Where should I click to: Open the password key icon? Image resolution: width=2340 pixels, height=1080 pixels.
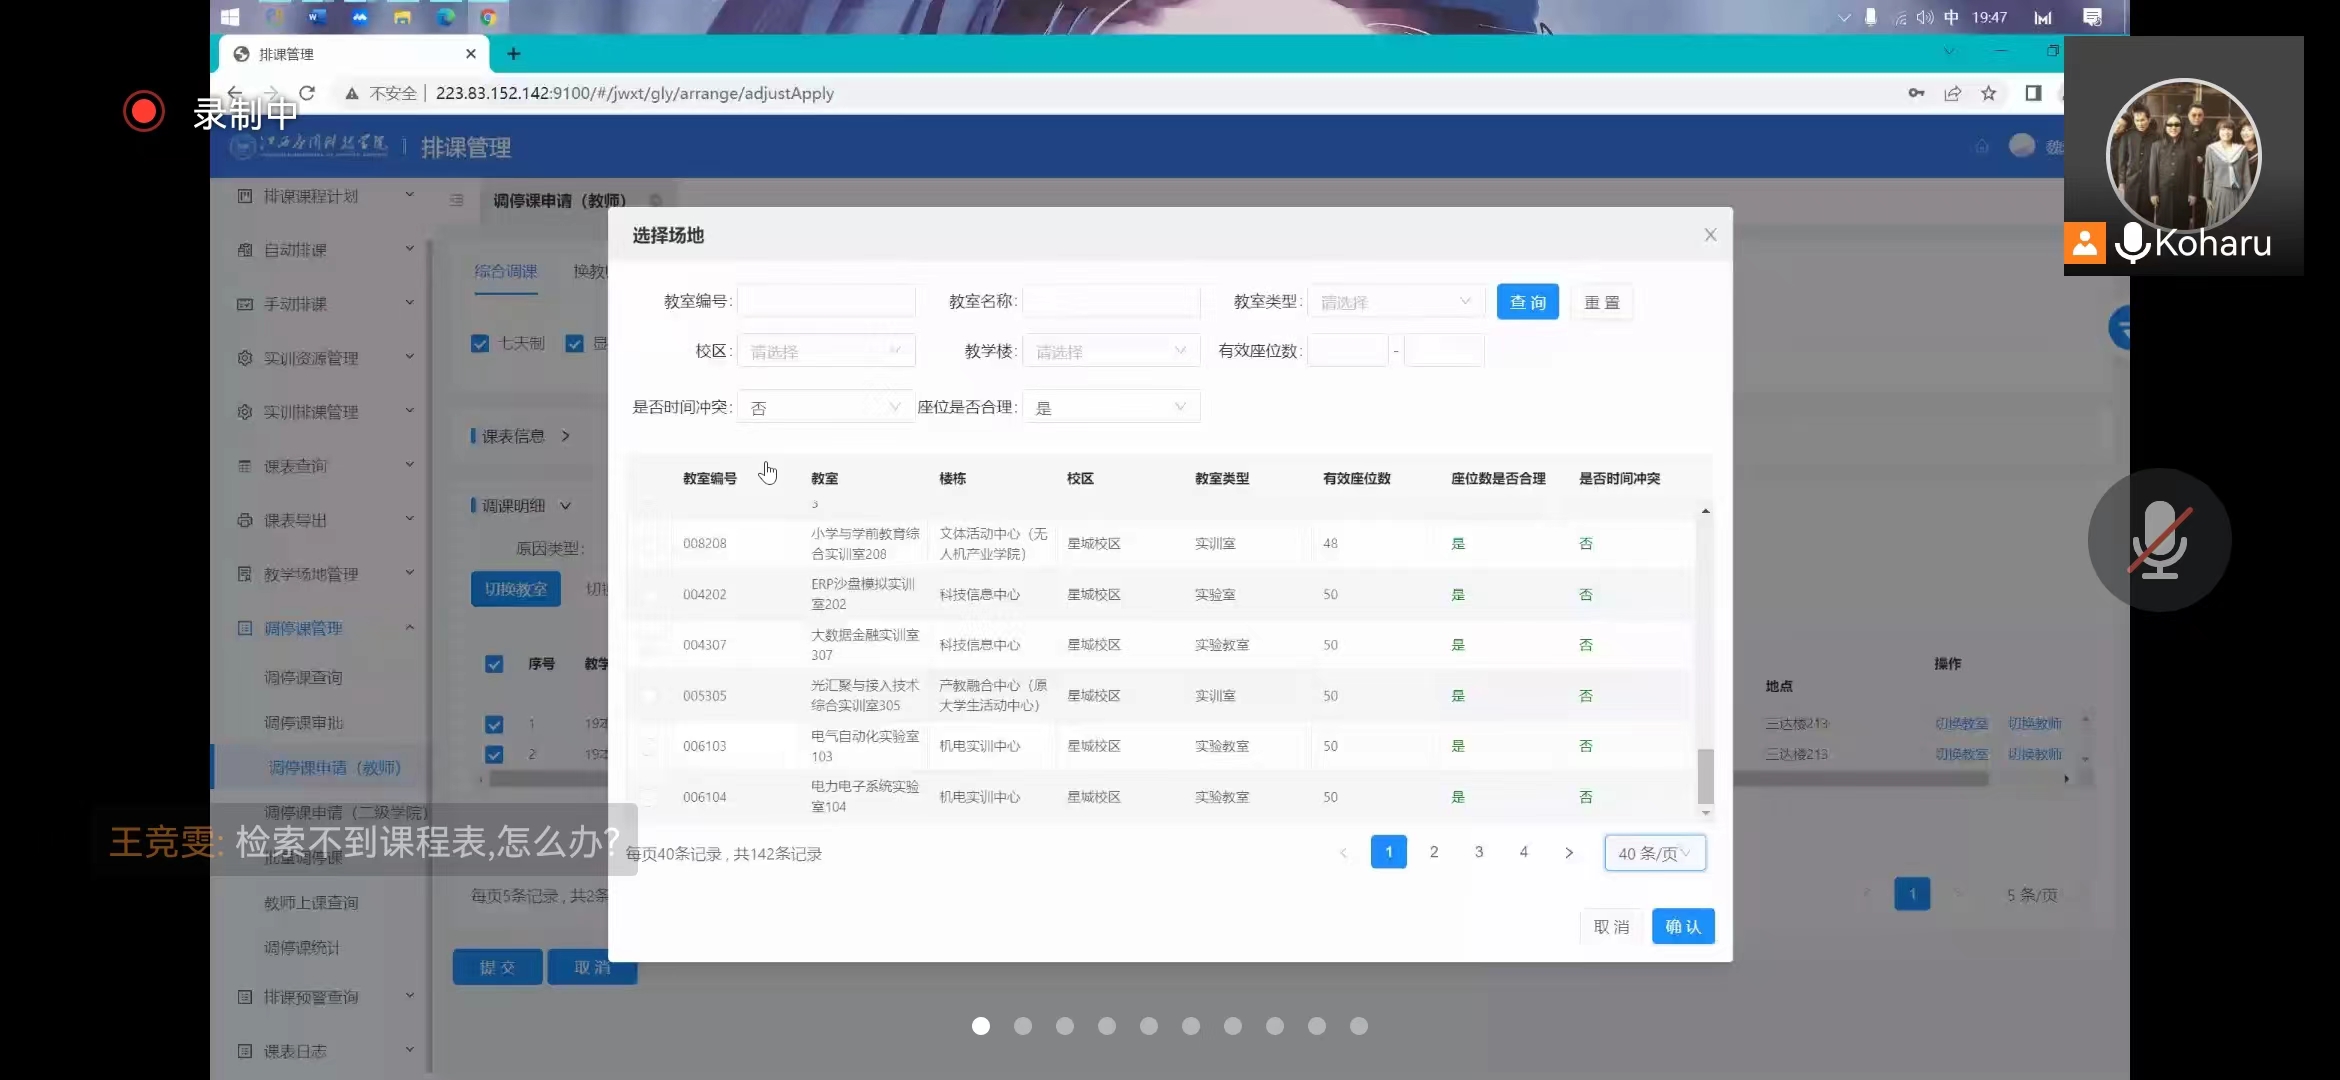(x=1916, y=93)
